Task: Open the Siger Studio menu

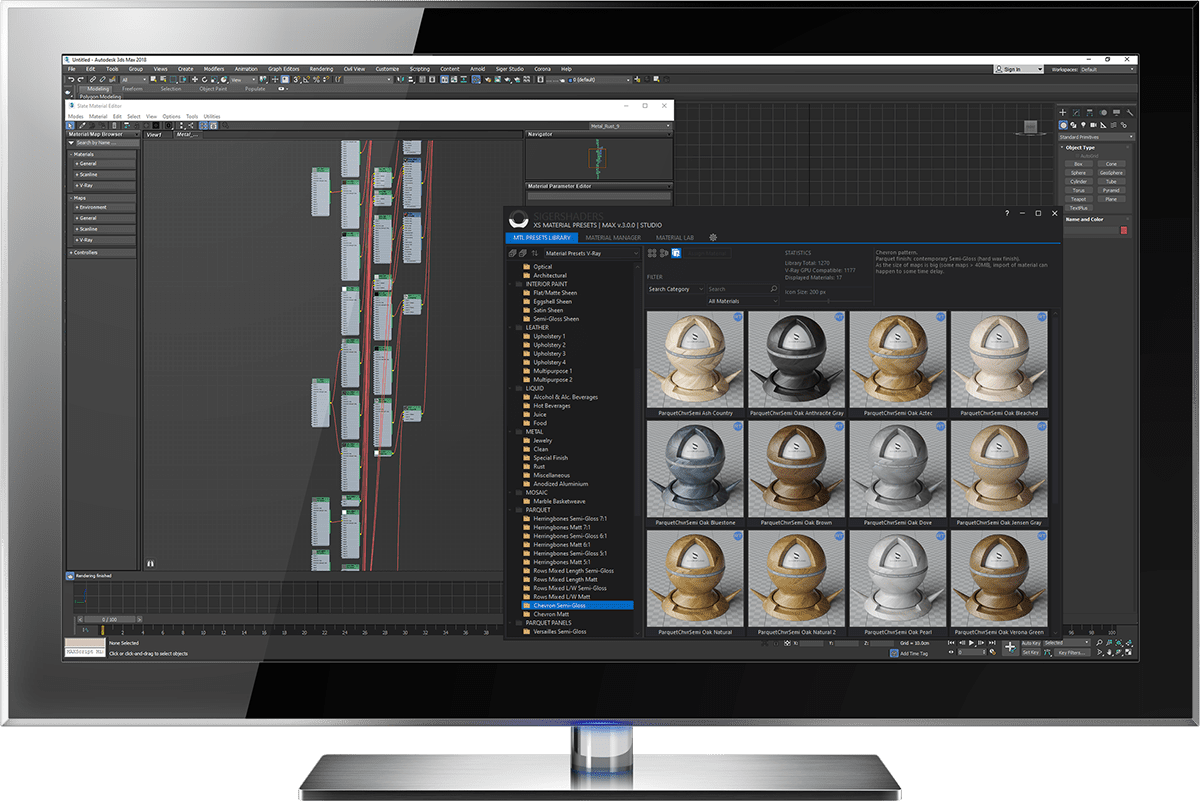Action: (508, 69)
